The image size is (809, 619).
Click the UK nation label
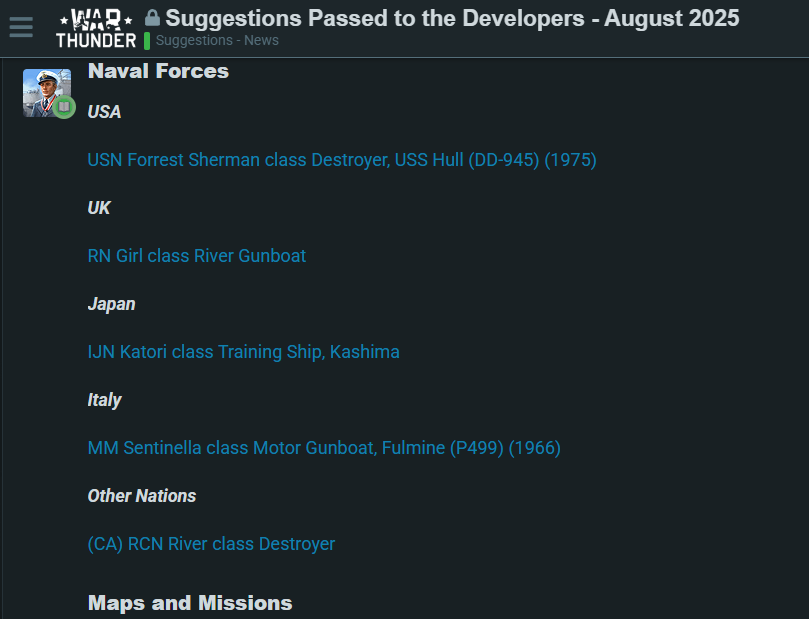coord(99,208)
